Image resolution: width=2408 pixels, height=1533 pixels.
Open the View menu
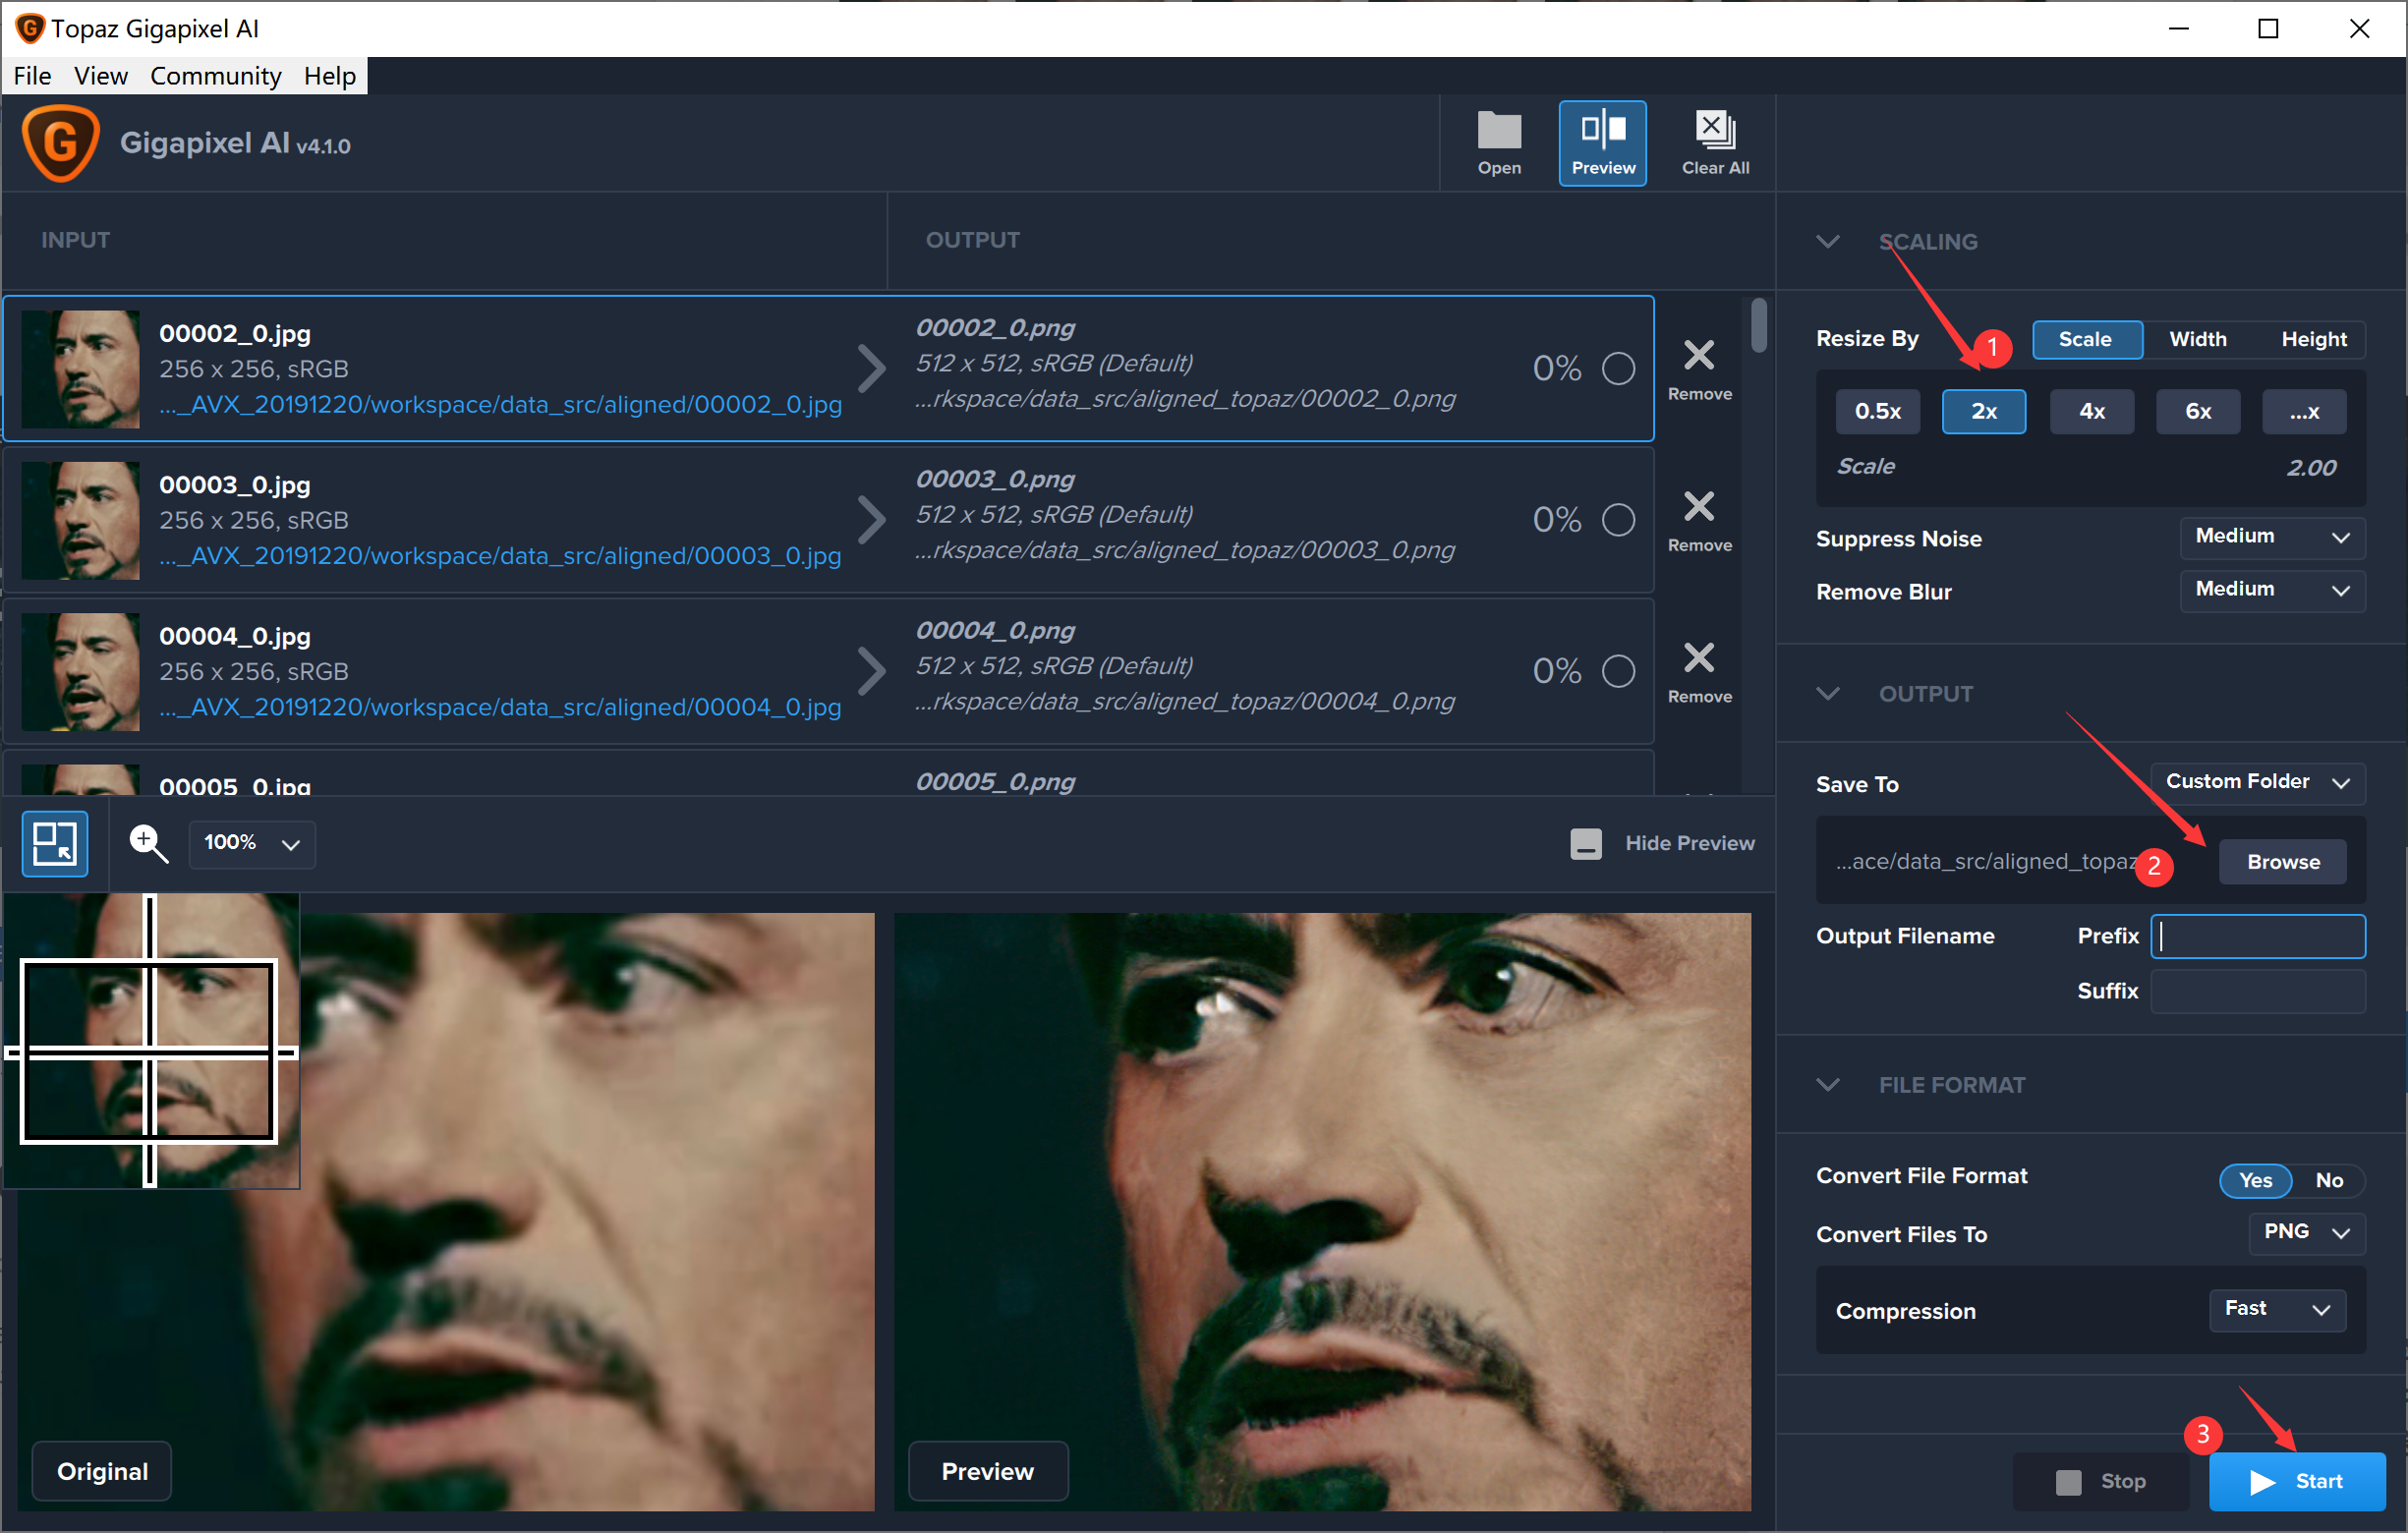(100, 76)
